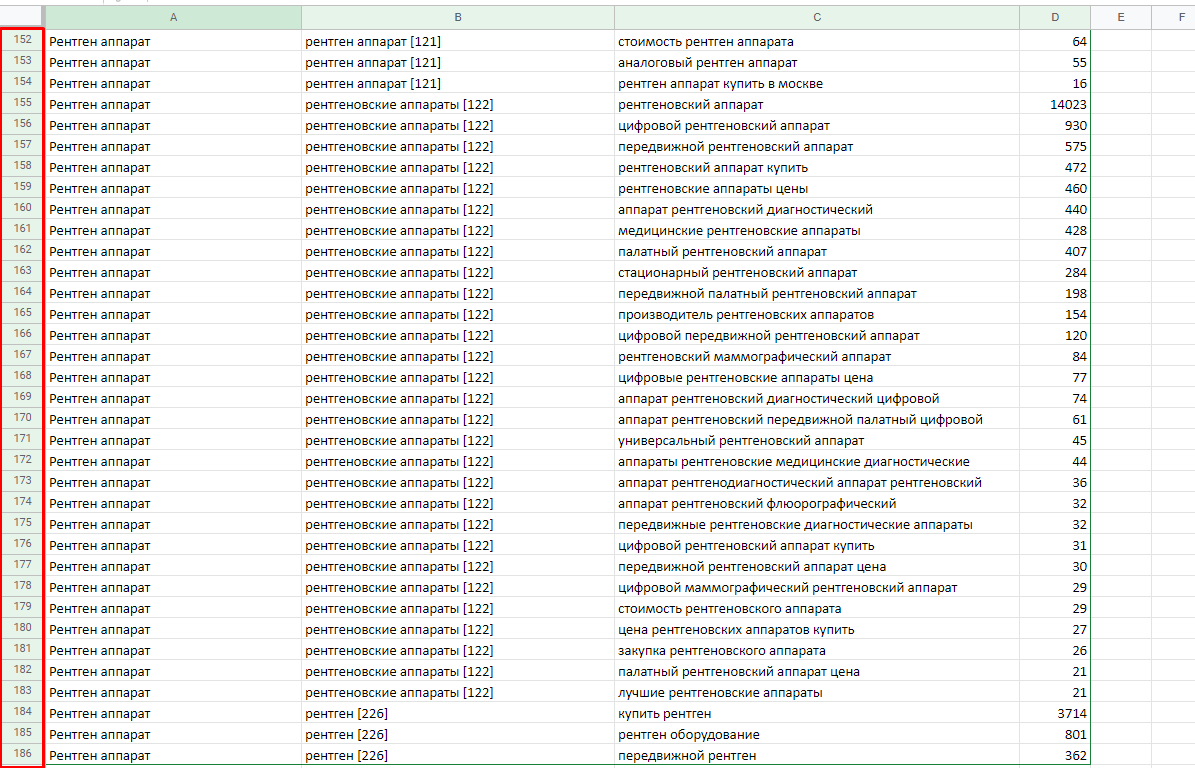Click cell 'рентгеновский аппарат купить'
Screen dimensions: 1195x768
tap(816, 167)
